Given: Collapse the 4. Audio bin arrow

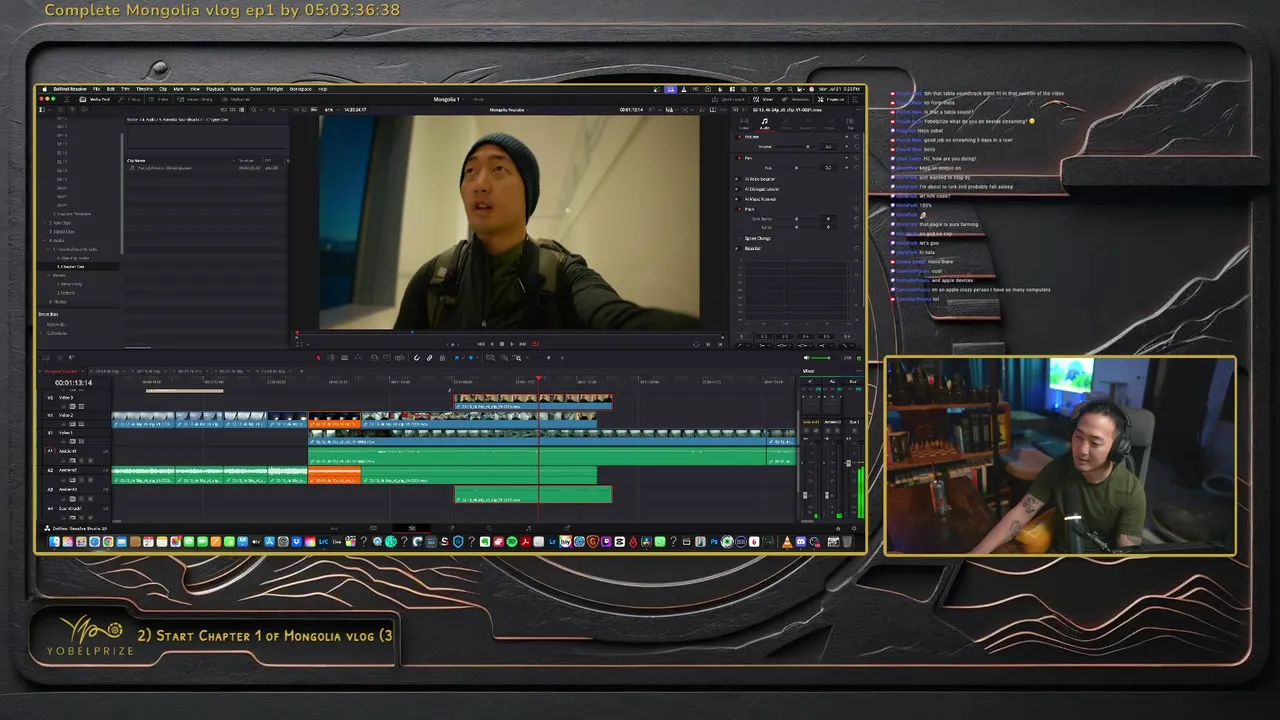Looking at the screenshot, I should pos(44,240).
